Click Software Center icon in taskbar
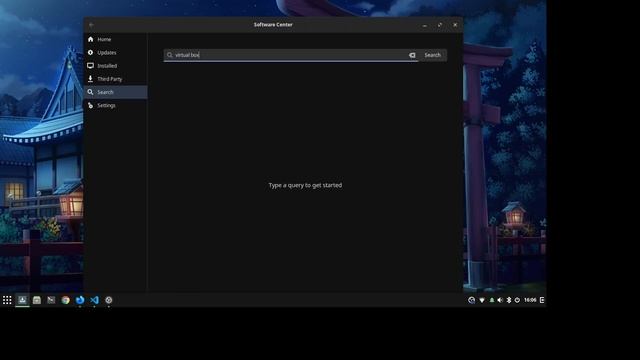This screenshot has width=640, height=360. coord(22,300)
